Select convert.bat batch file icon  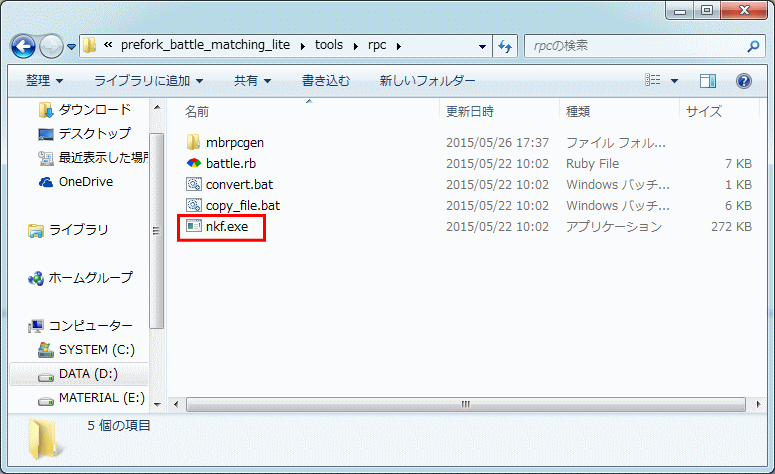194,184
